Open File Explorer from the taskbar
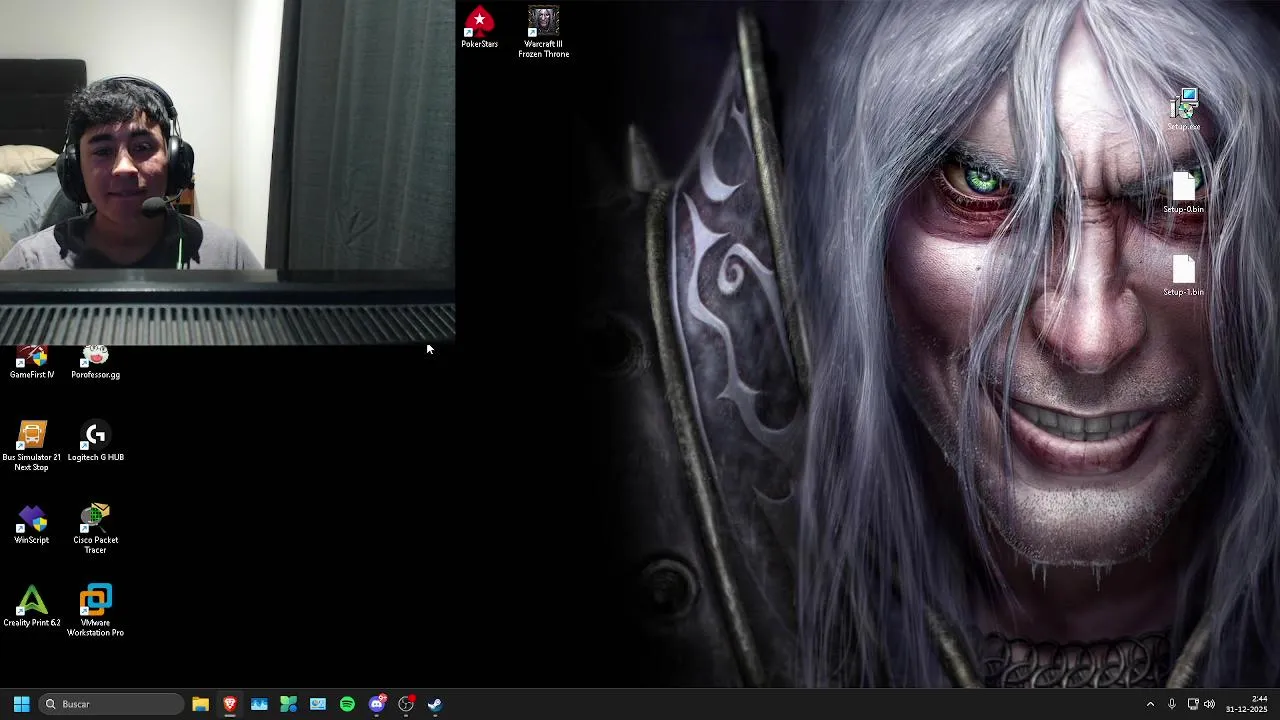The height and width of the screenshot is (720, 1280). pyautogui.click(x=200, y=704)
